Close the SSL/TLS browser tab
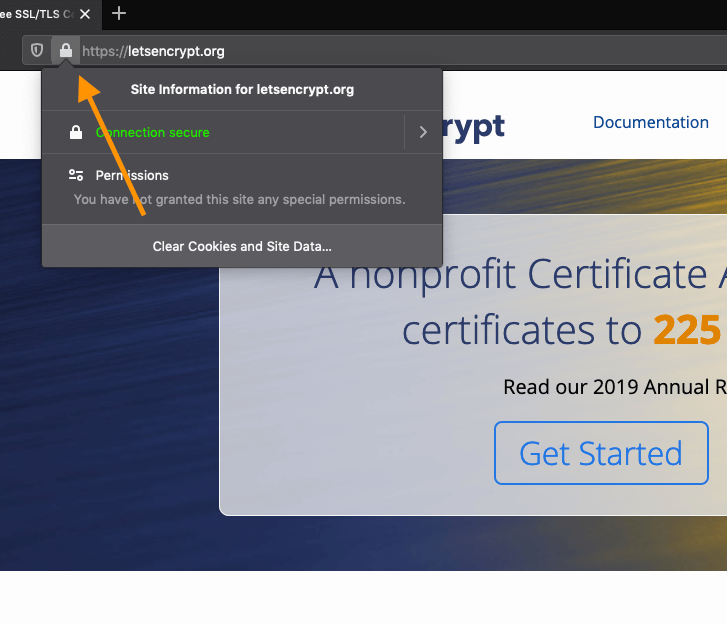Screen dimensions: 727x624 click(84, 14)
